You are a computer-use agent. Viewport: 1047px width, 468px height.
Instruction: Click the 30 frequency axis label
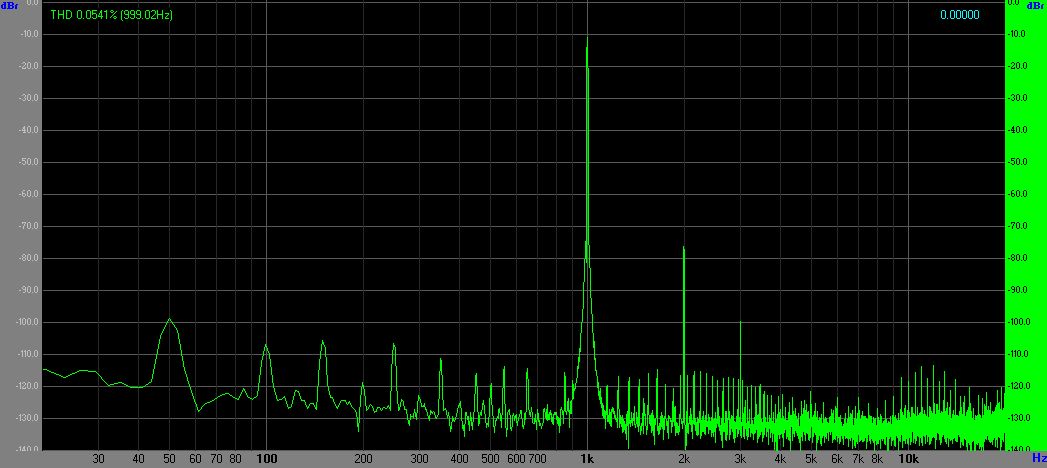coord(98,459)
